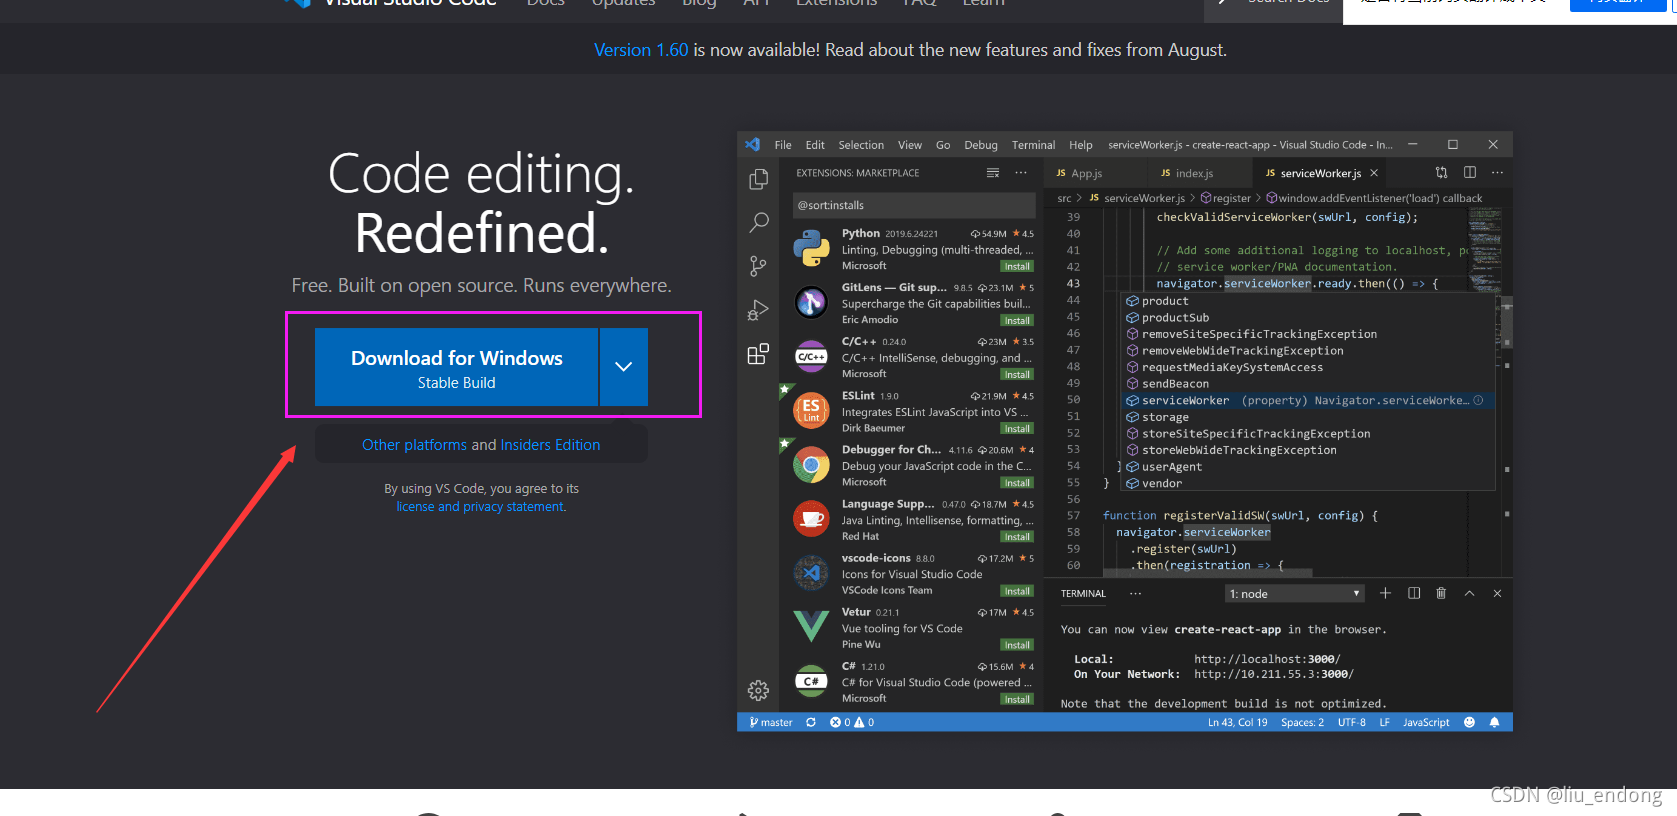This screenshot has height=816, width=1677.
Task: Follow the Version 1.60 link
Action: point(641,50)
